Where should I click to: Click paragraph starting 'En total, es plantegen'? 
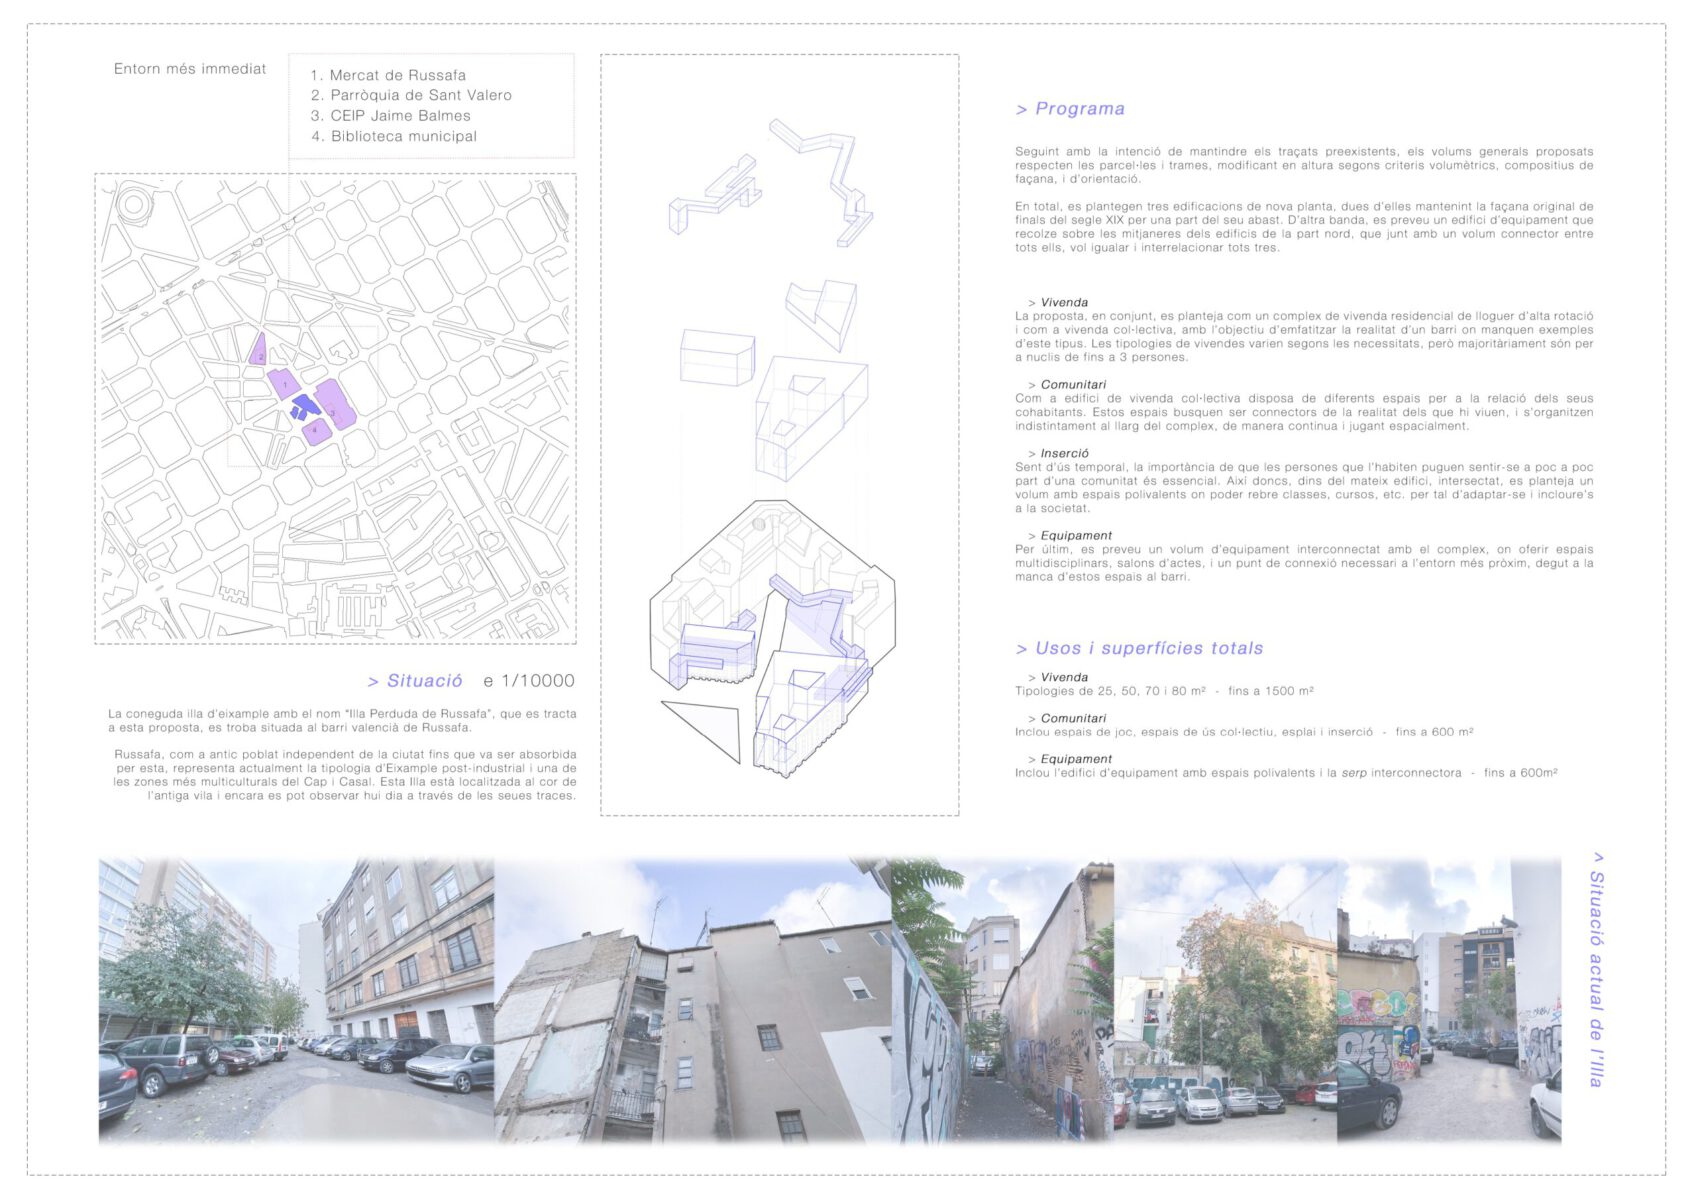coord(1304,227)
